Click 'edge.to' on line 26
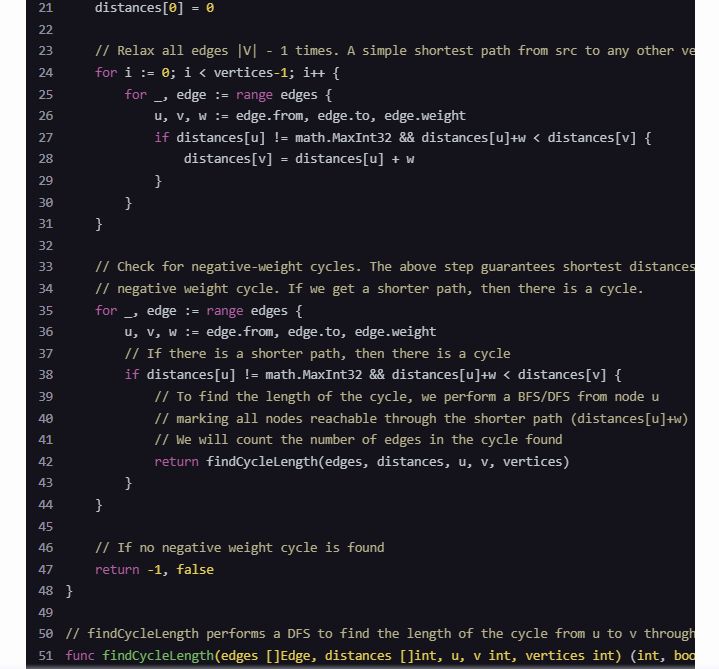 343,116
